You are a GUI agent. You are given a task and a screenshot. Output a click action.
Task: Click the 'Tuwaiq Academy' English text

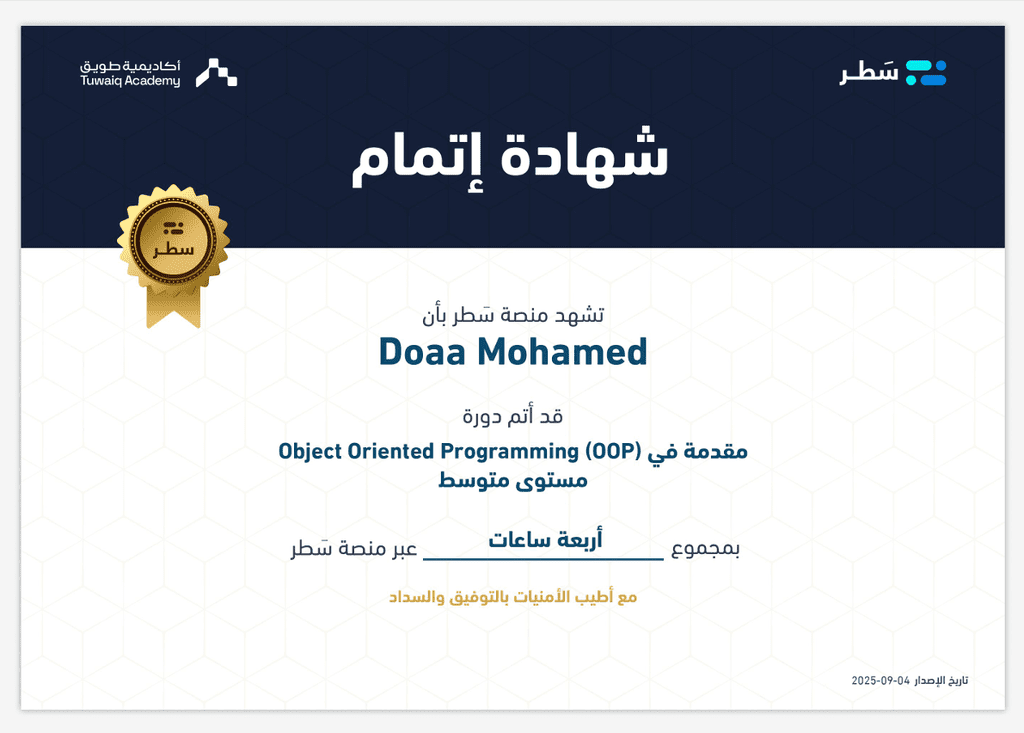(x=130, y=81)
